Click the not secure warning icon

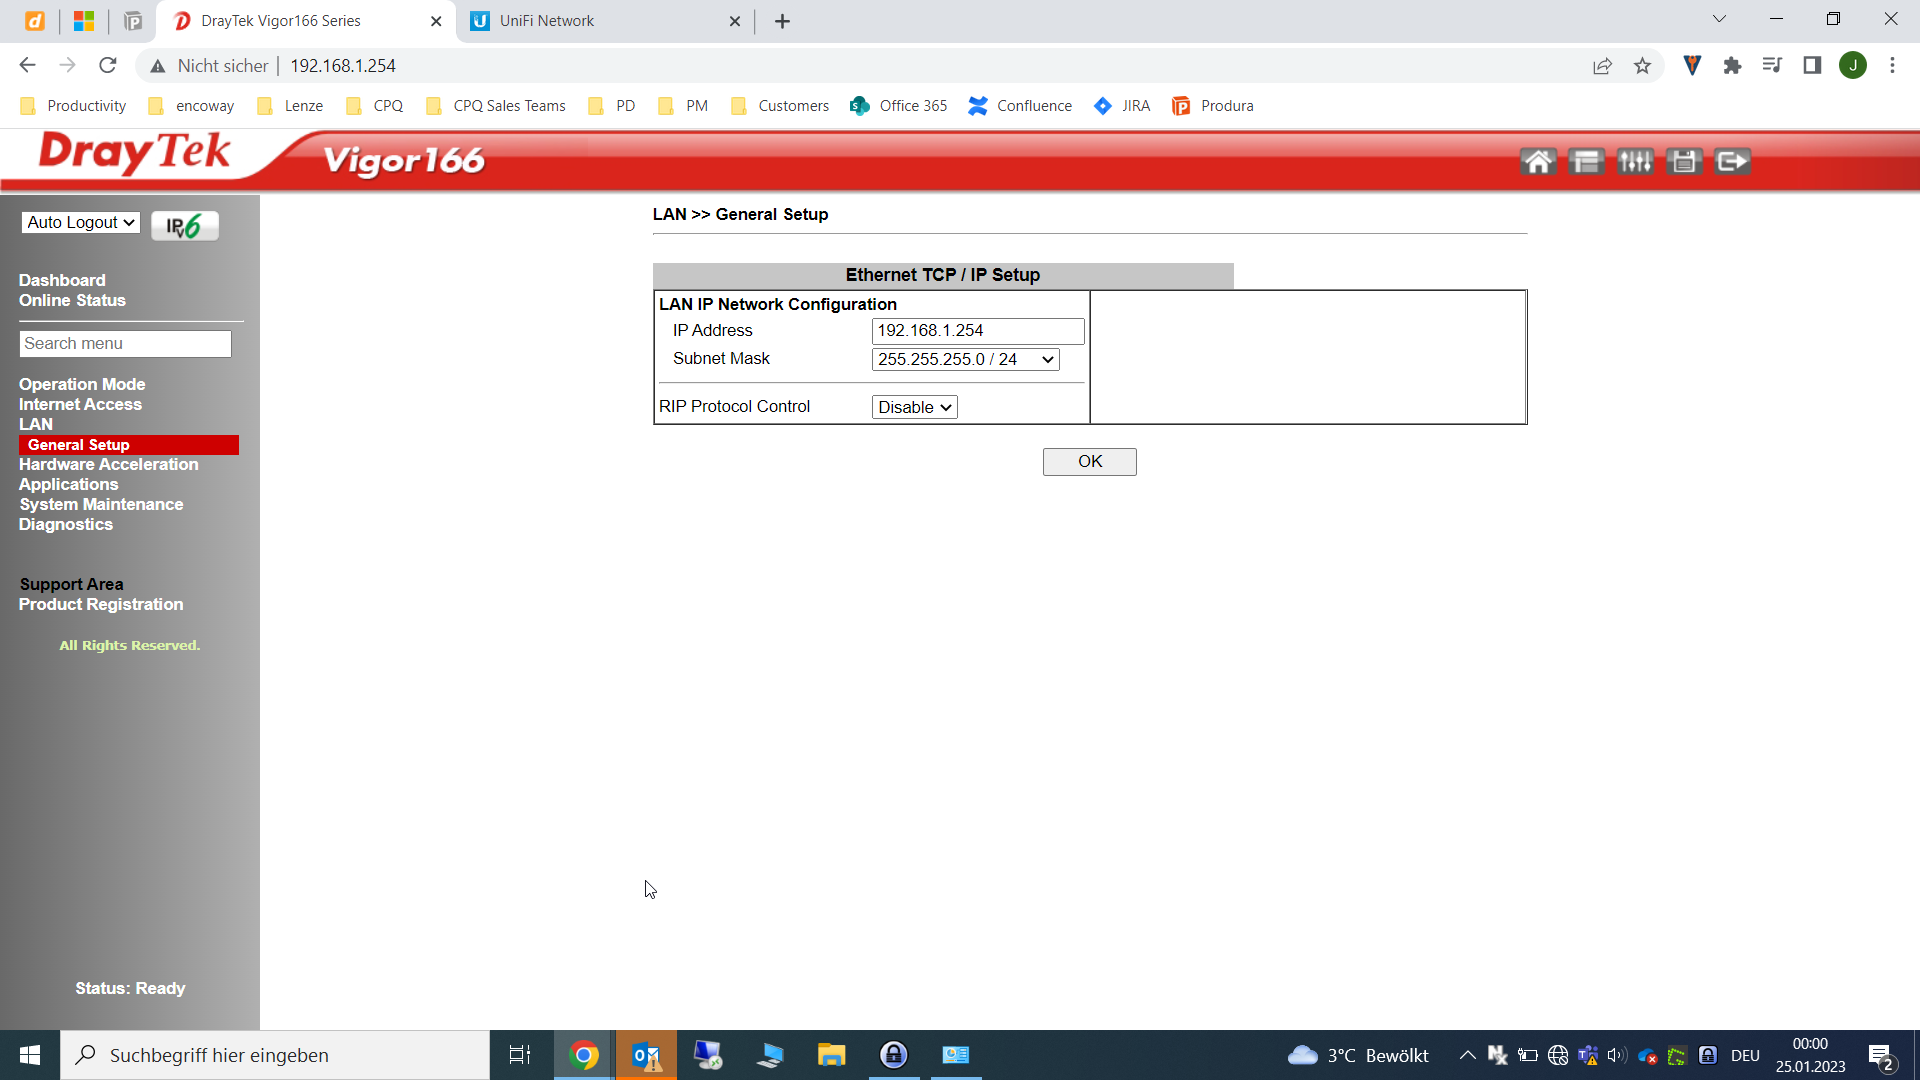pos(158,66)
